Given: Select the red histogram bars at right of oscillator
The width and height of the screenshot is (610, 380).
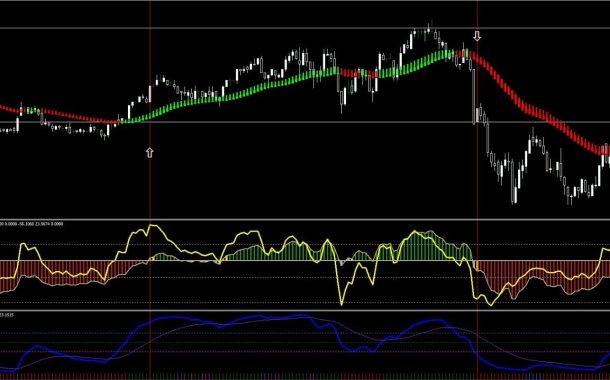Looking at the screenshot, I should point(541,276).
